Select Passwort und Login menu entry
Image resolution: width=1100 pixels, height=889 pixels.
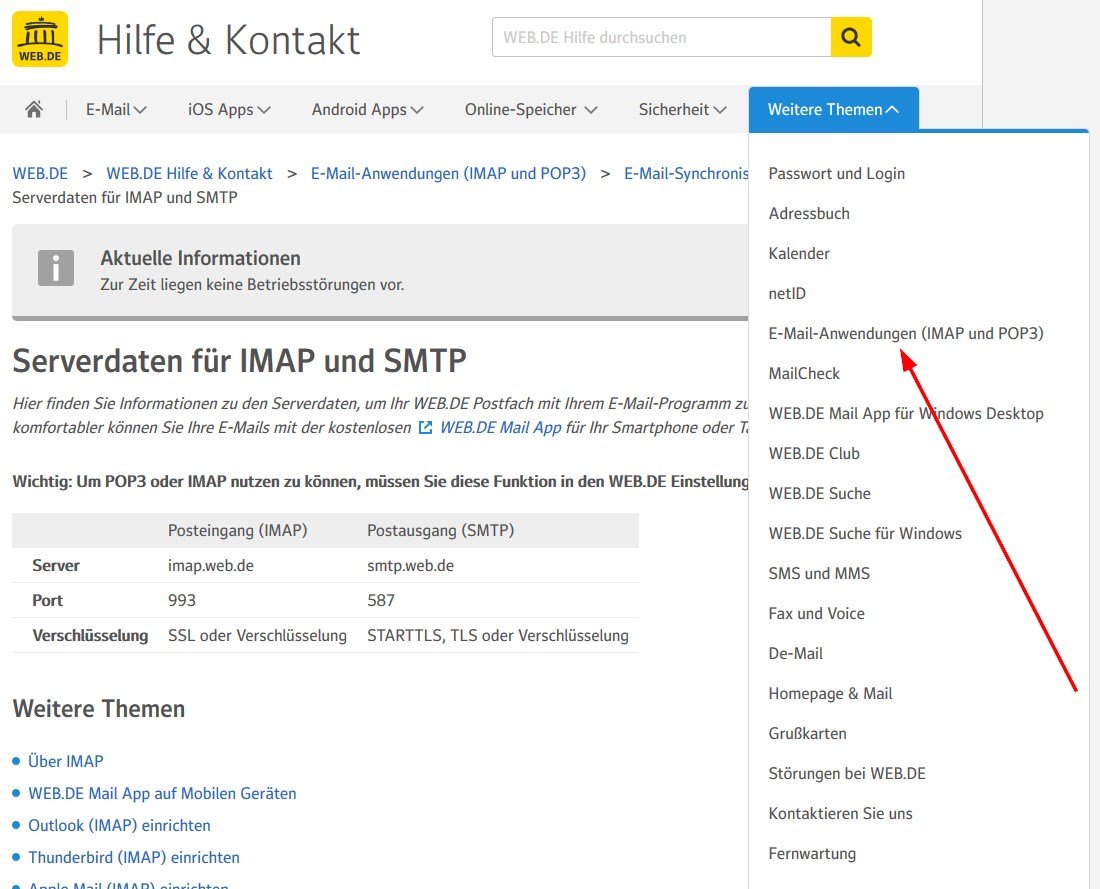[836, 173]
